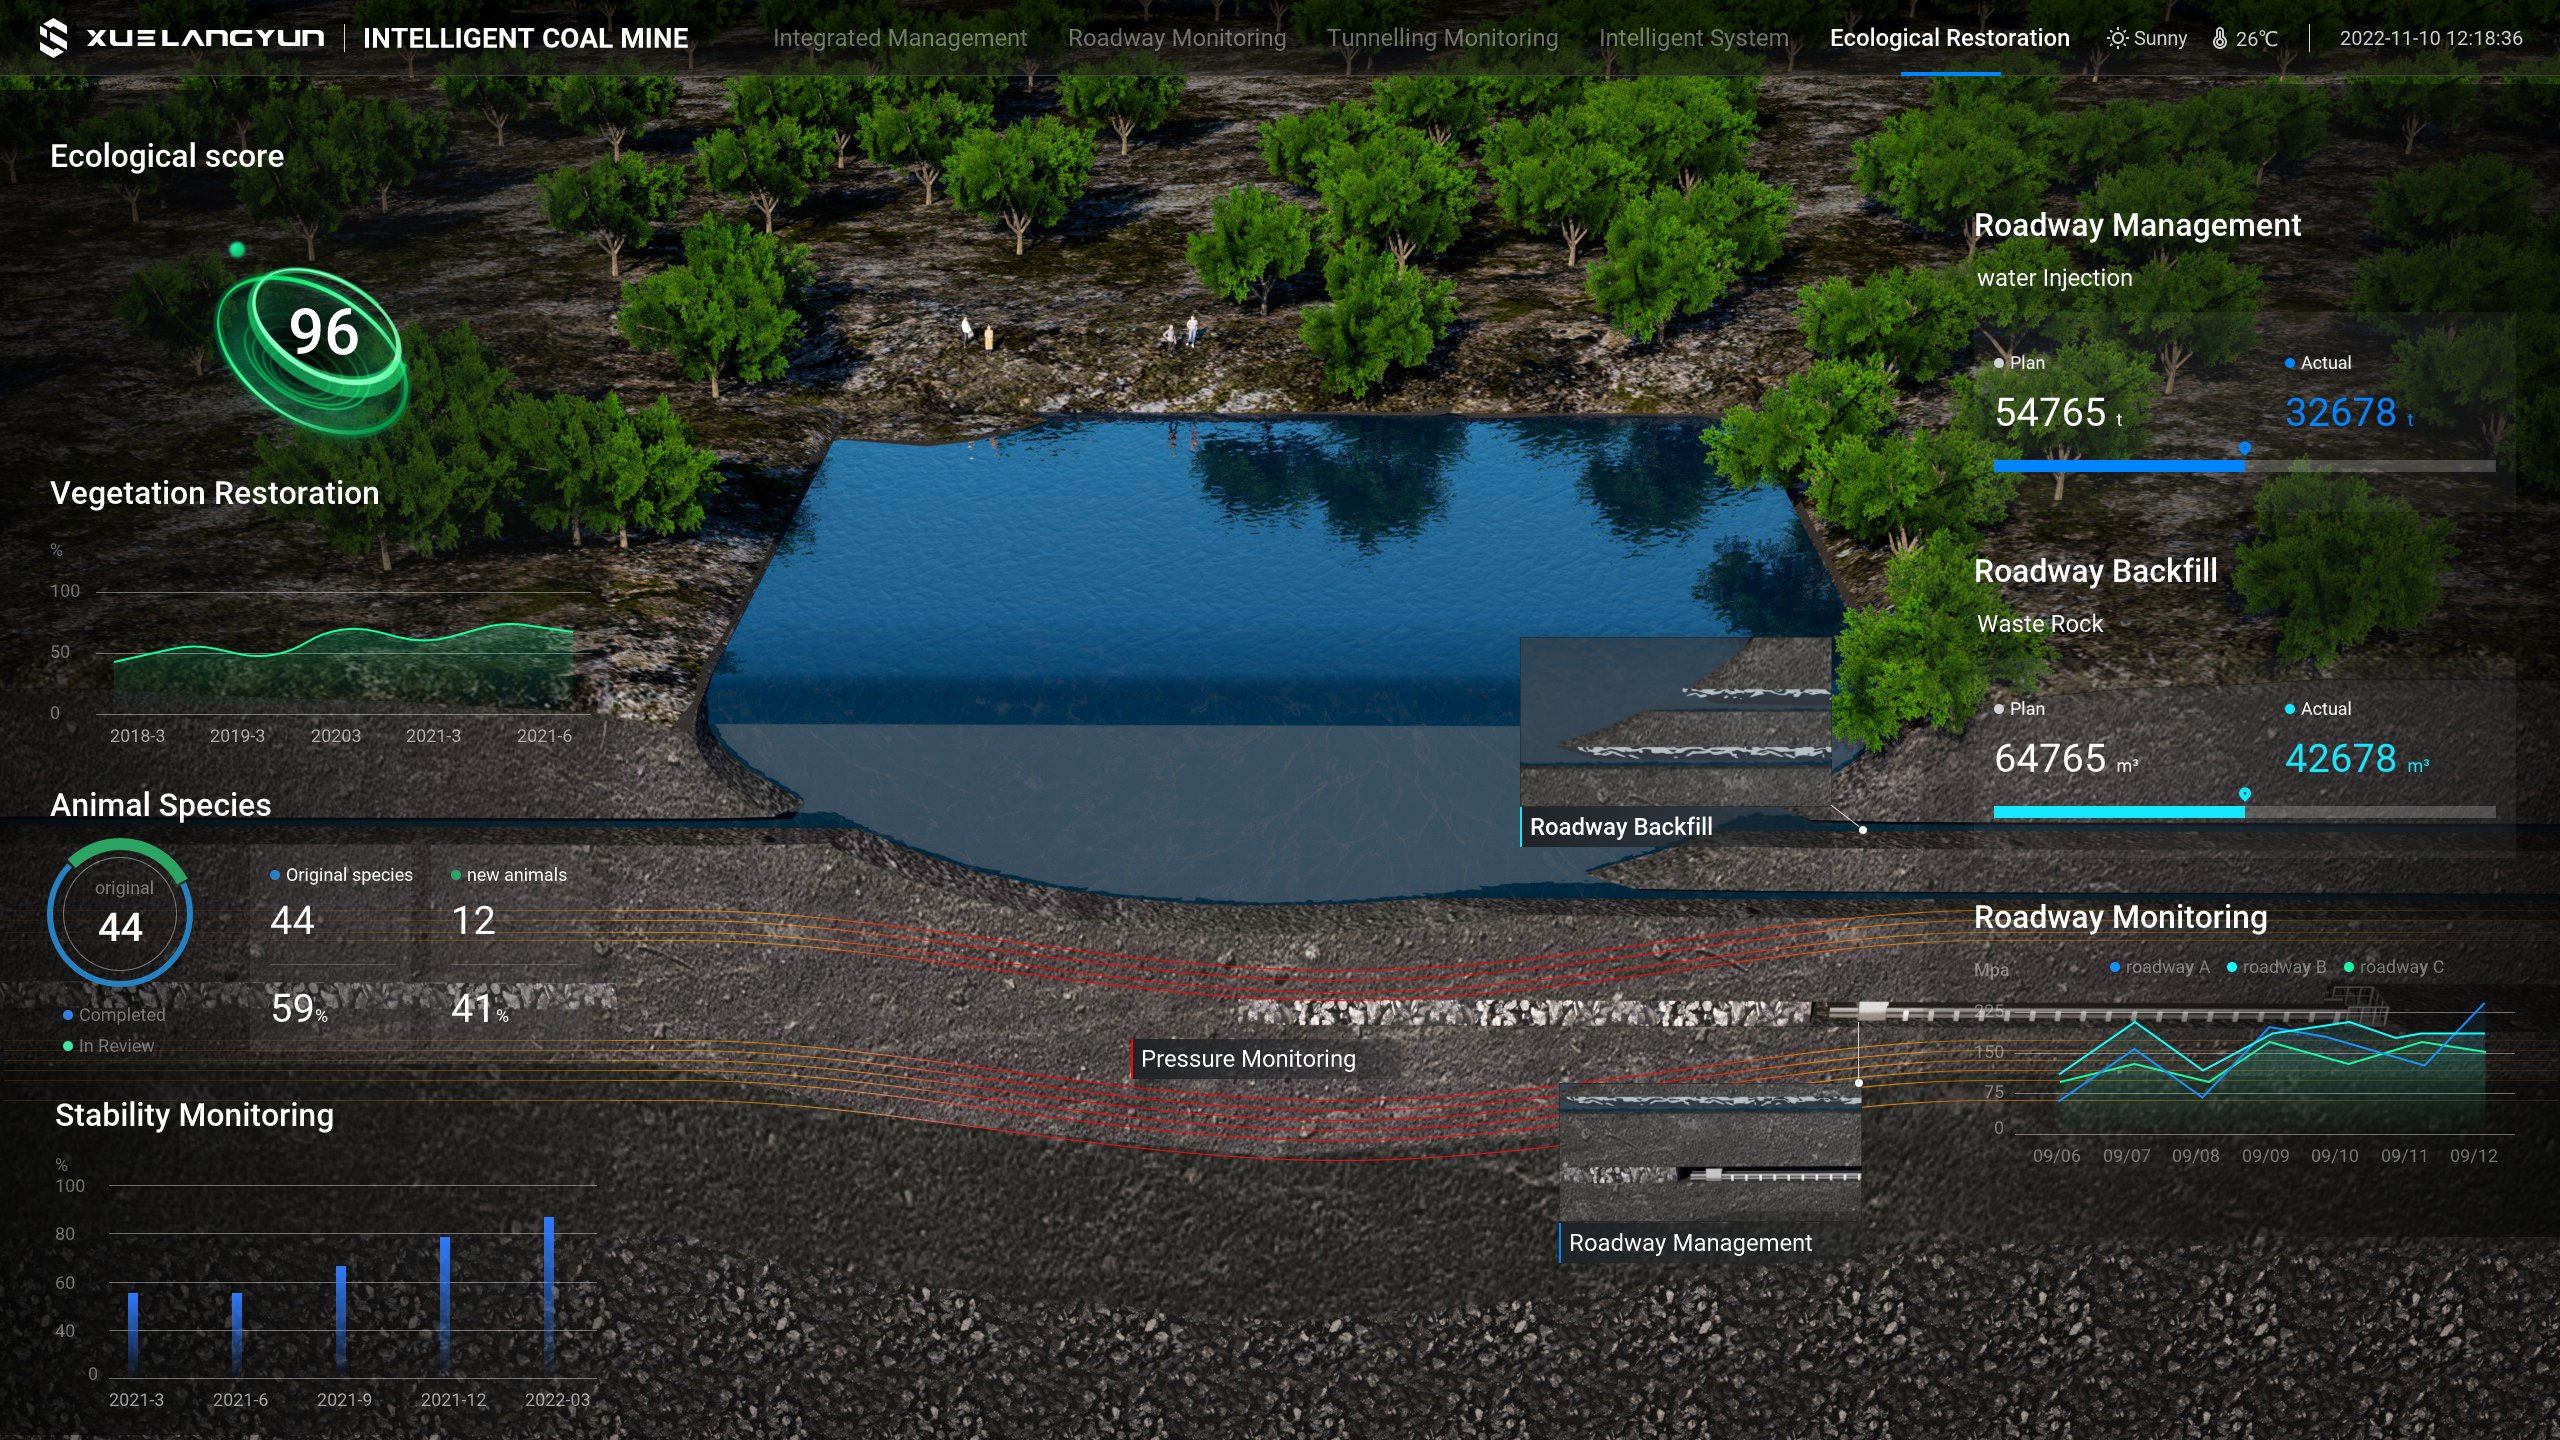Toggle the roadway A legend
The image size is (2560, 1440).
pyautogui.click(x=2164, y=967)
